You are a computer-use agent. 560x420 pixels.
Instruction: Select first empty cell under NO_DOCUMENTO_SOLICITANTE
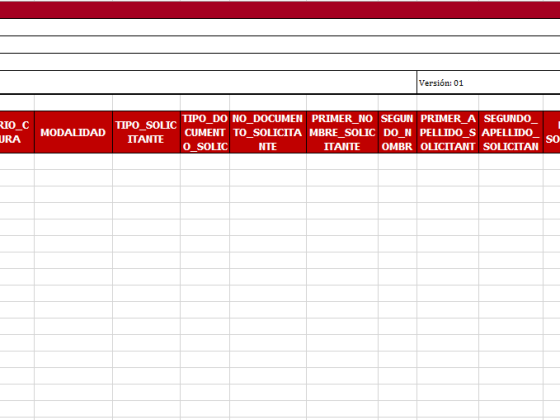(268, 161)
